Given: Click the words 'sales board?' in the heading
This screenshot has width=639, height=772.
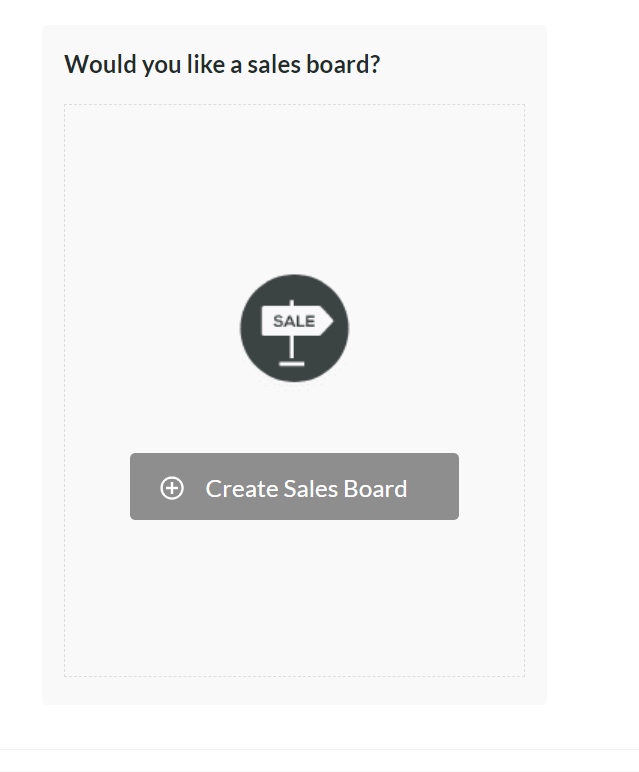Looking at the screenshot, I should 314,64.
